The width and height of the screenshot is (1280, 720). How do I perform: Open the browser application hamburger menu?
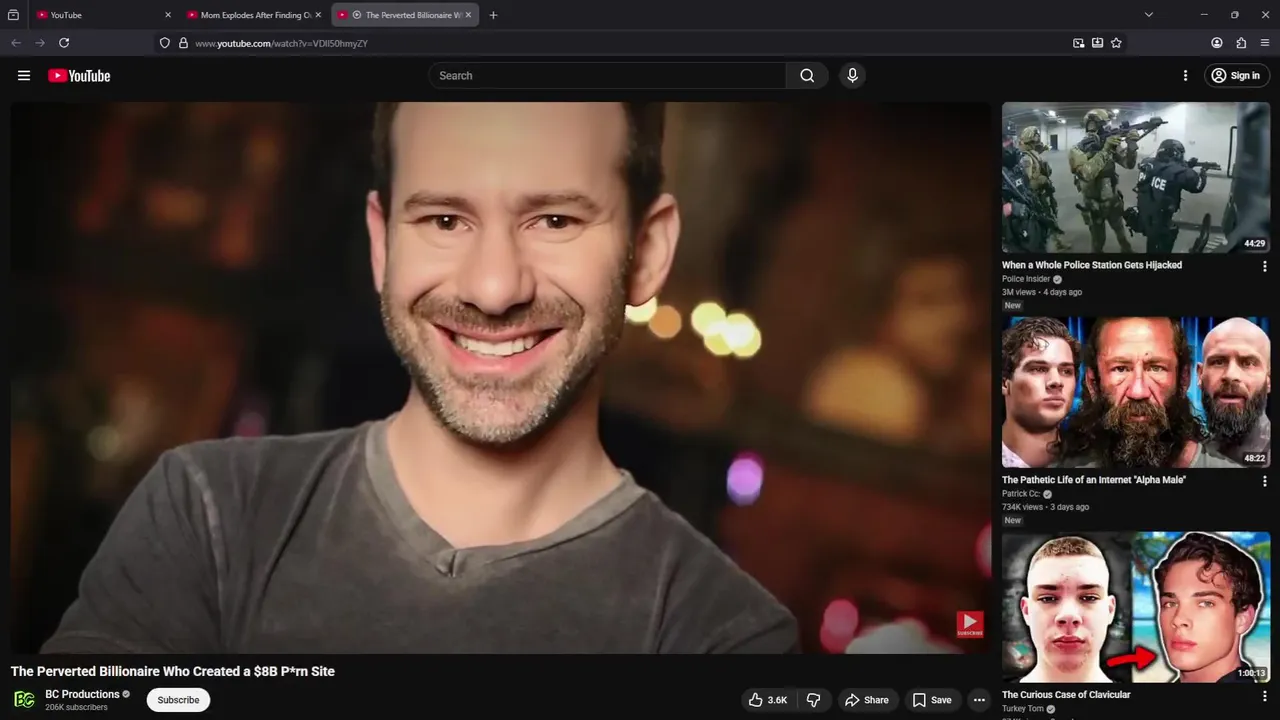(1265, 43)
